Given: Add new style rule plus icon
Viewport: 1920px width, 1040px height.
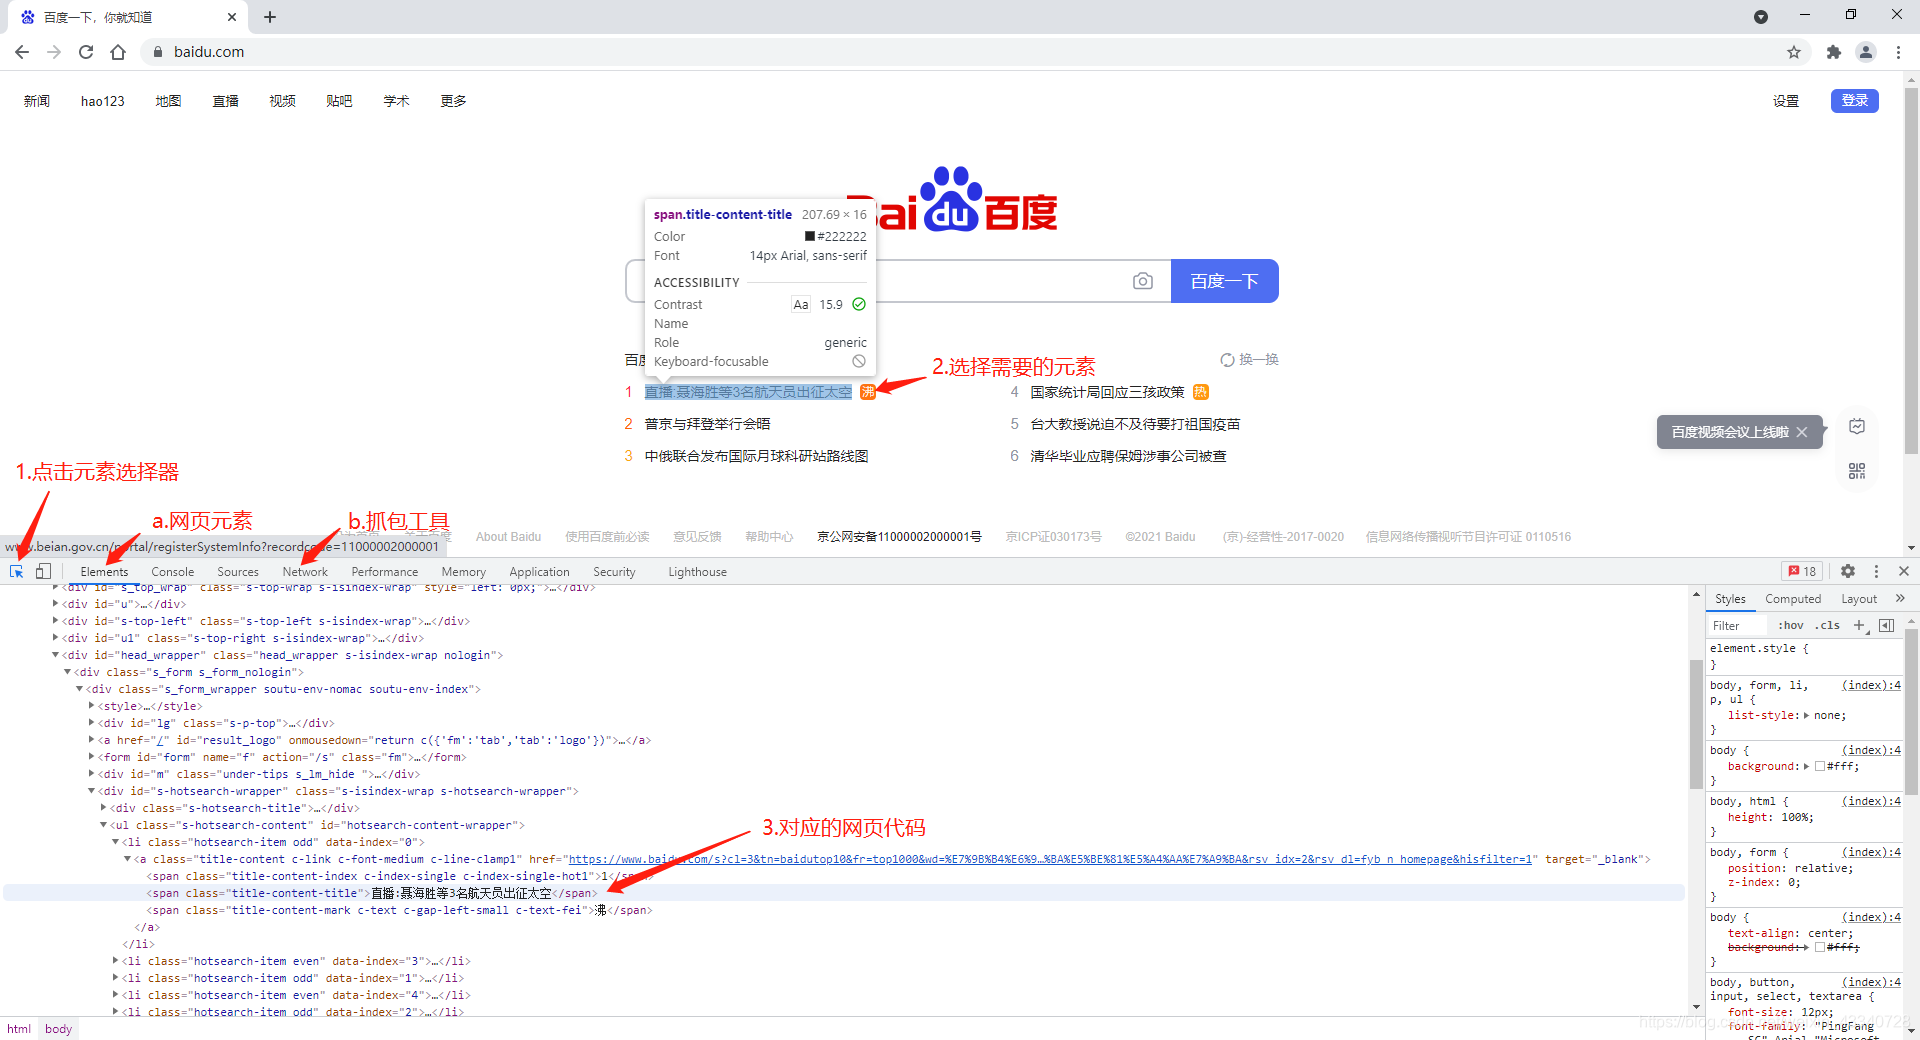Looking at the screenshot, I should [x=1860, y=625].
